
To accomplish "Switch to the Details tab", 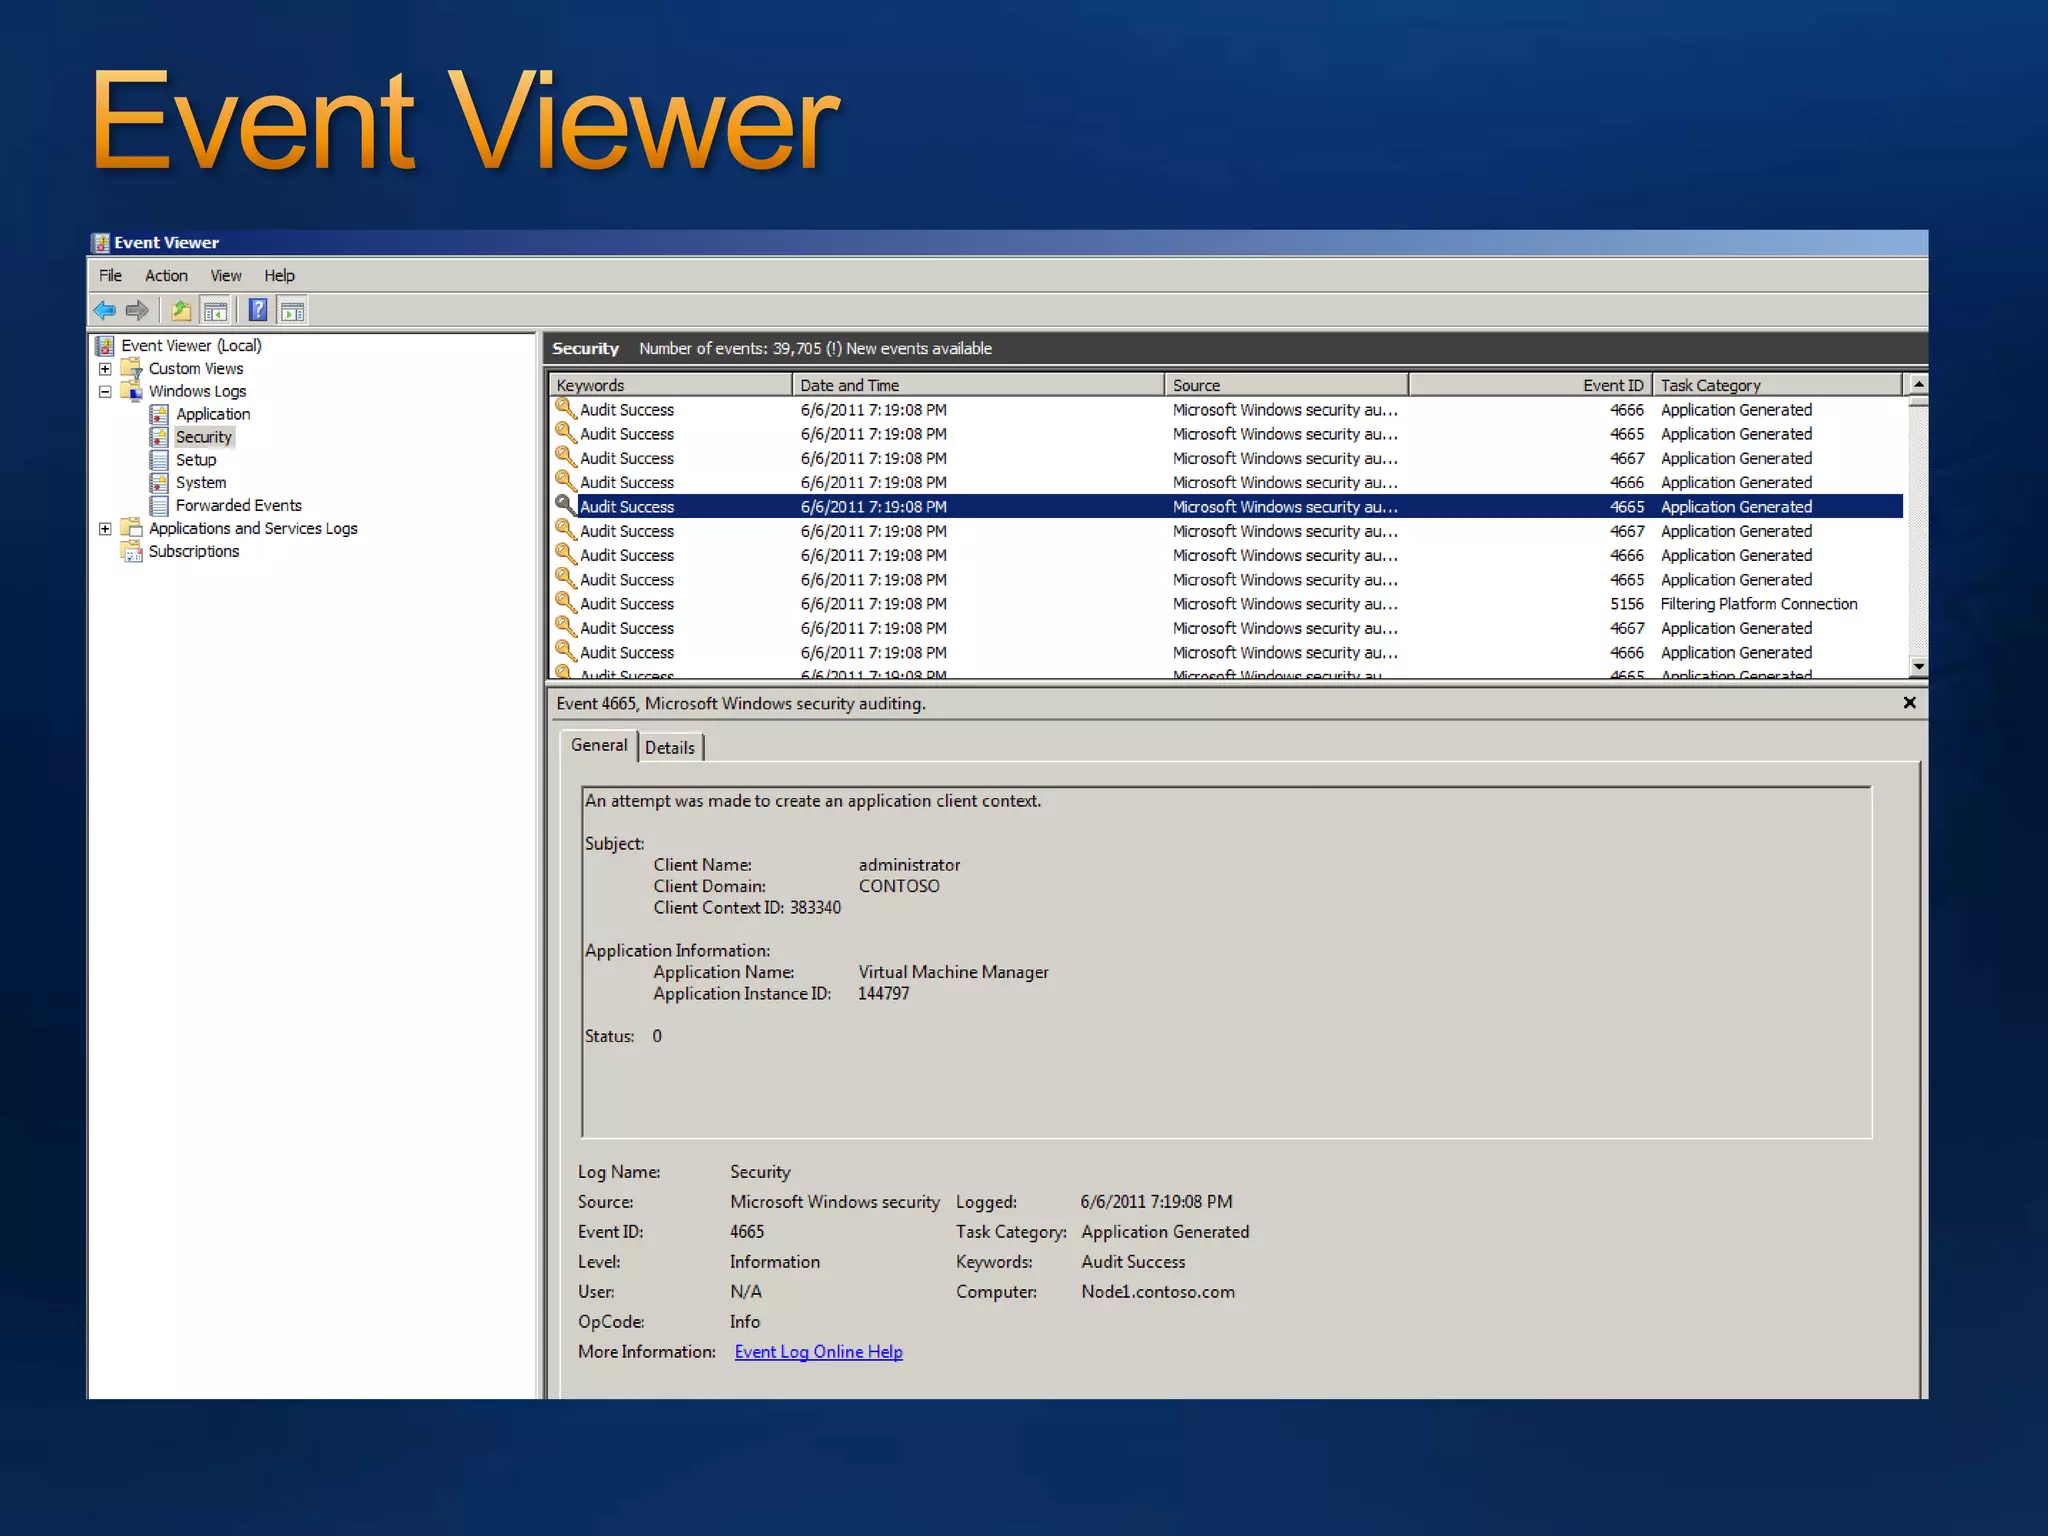I will coord(670,748).
